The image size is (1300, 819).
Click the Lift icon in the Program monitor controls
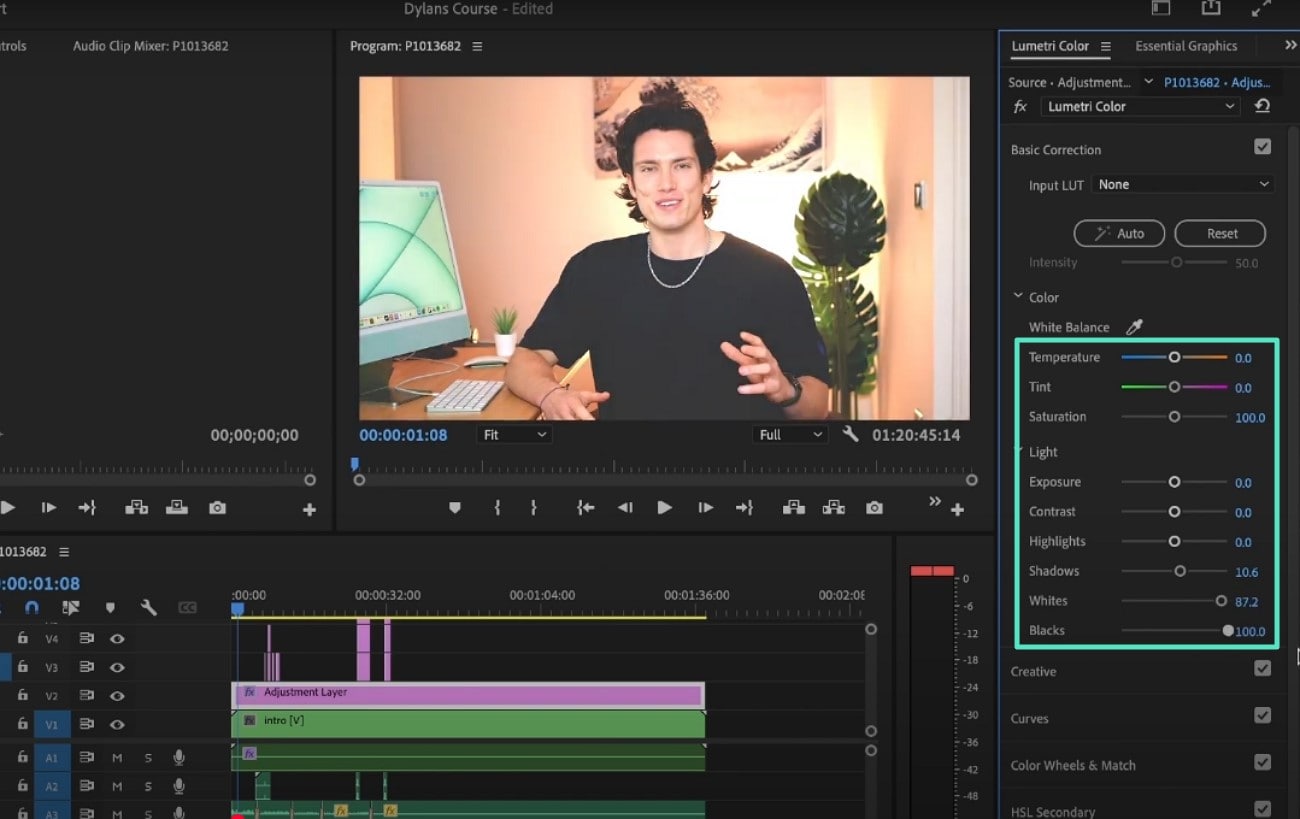[793, 507]
